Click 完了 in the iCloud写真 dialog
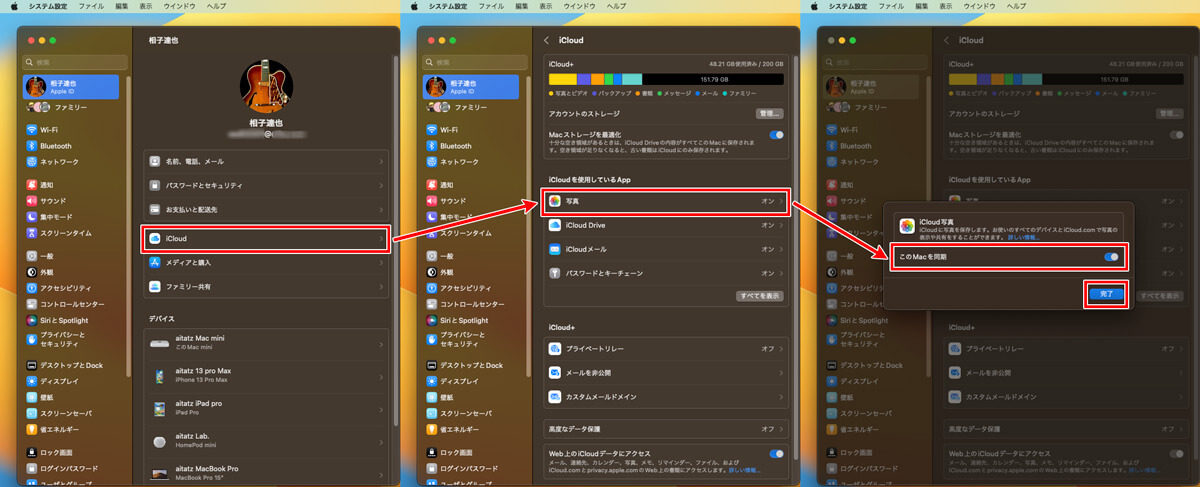This screenshot has width=1200, height=487. coord(1106,294)
